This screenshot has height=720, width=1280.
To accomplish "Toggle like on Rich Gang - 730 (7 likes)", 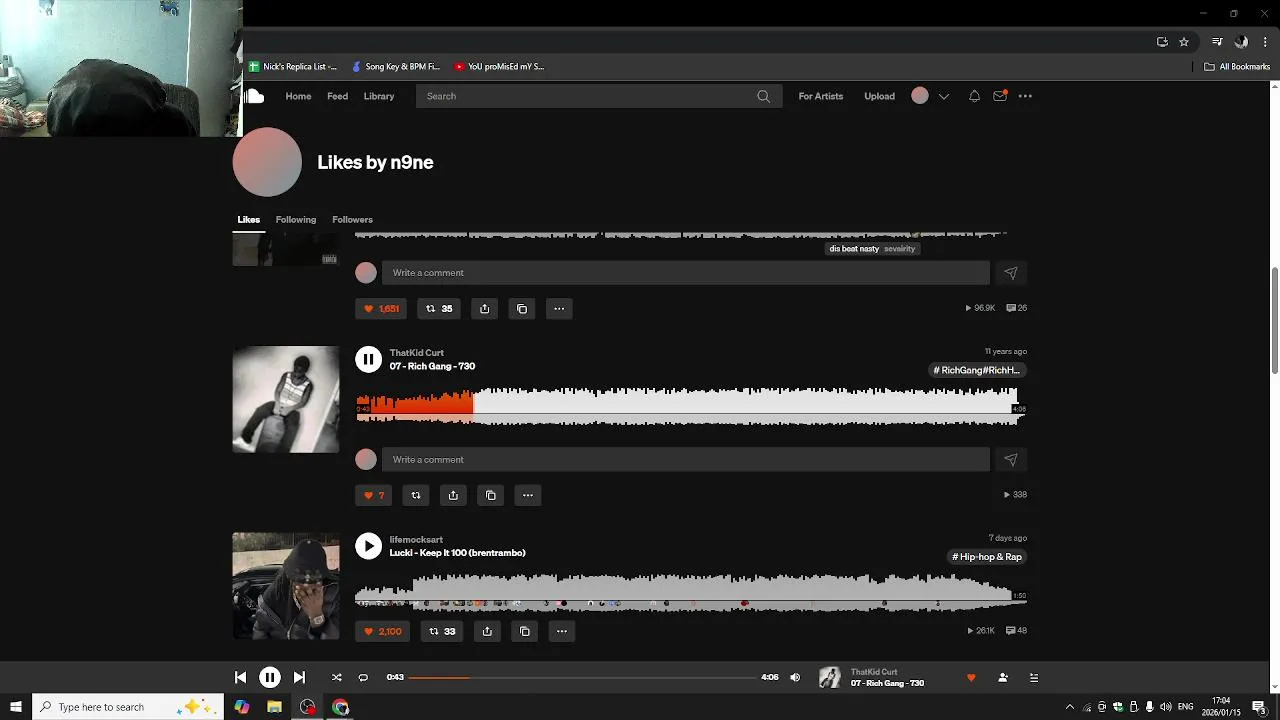I will point(374,495).
